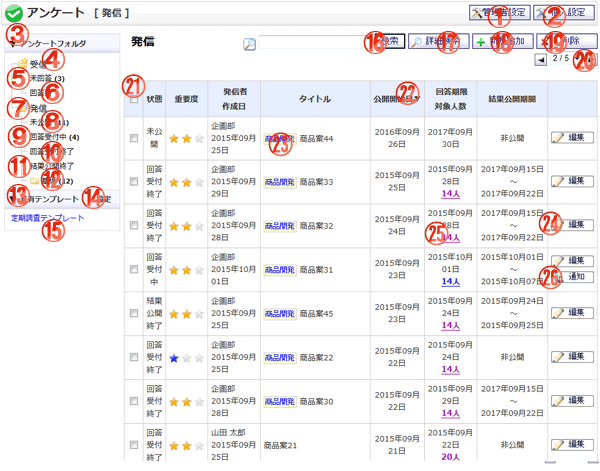
Task: Open 未回答 (3) folder in sidebar
Action: 47,78
